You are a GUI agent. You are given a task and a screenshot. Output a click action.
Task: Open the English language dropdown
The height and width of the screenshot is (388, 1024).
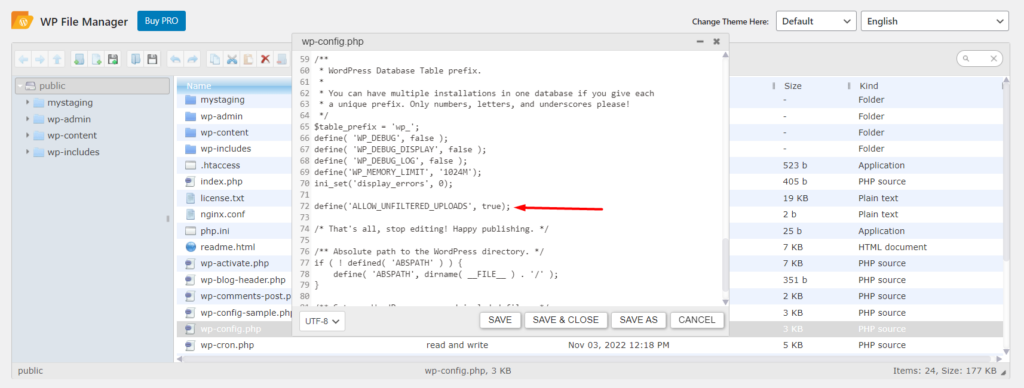935,21
